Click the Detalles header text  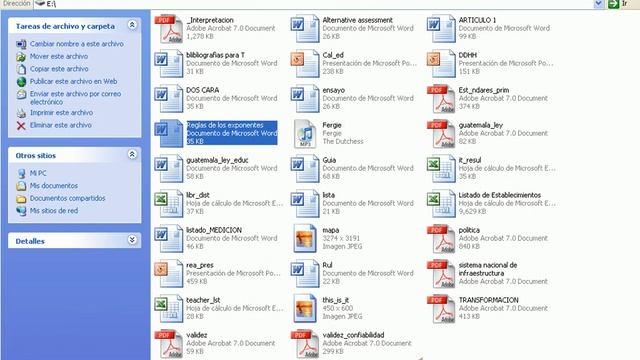pyautogui.click(x=30, y=241)
